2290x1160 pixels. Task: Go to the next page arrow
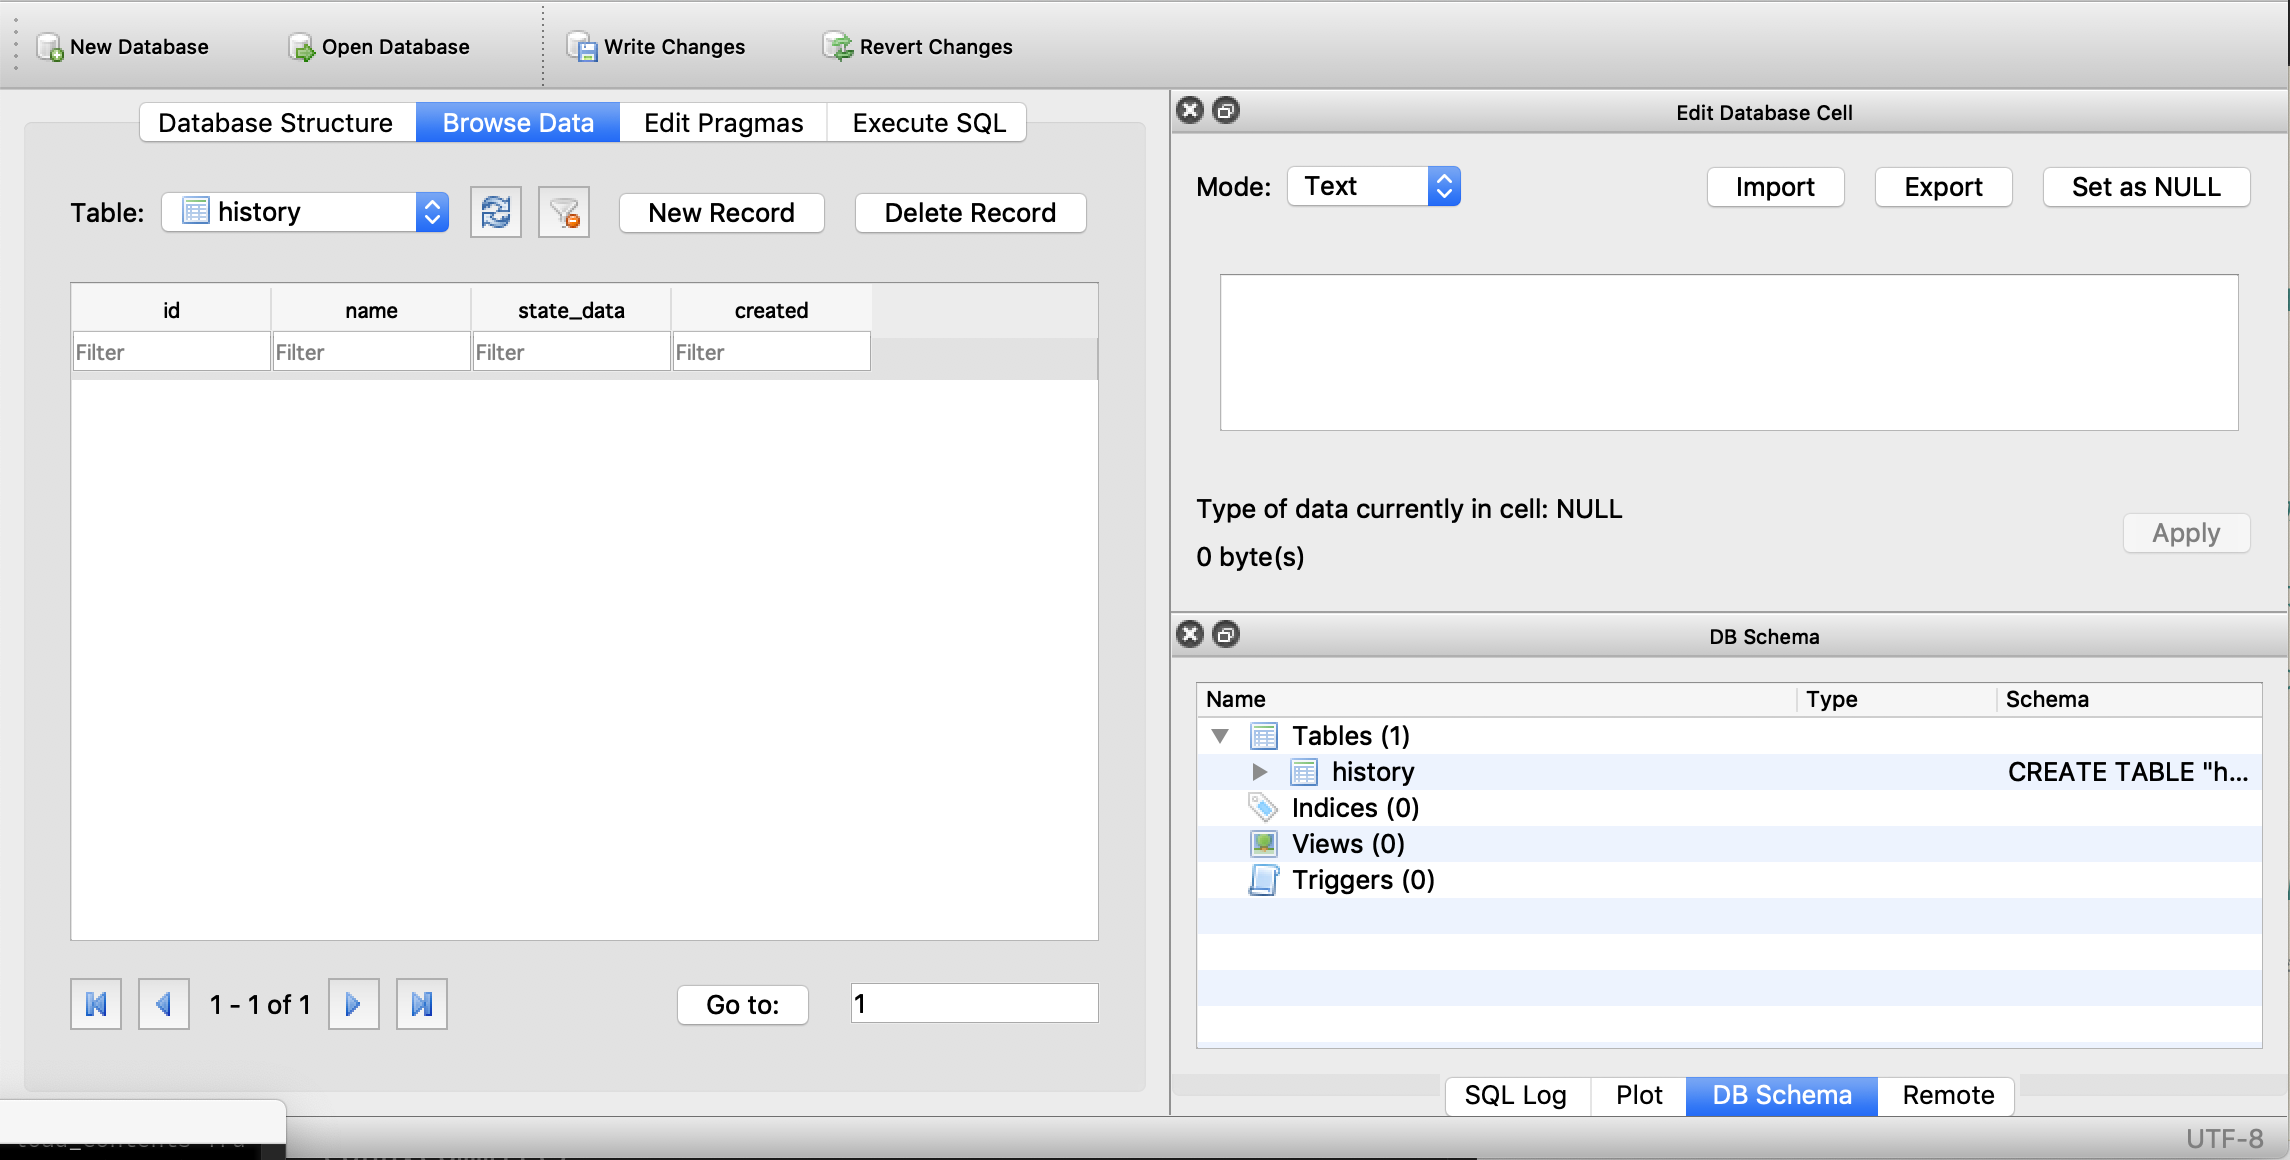[354, 1004]
